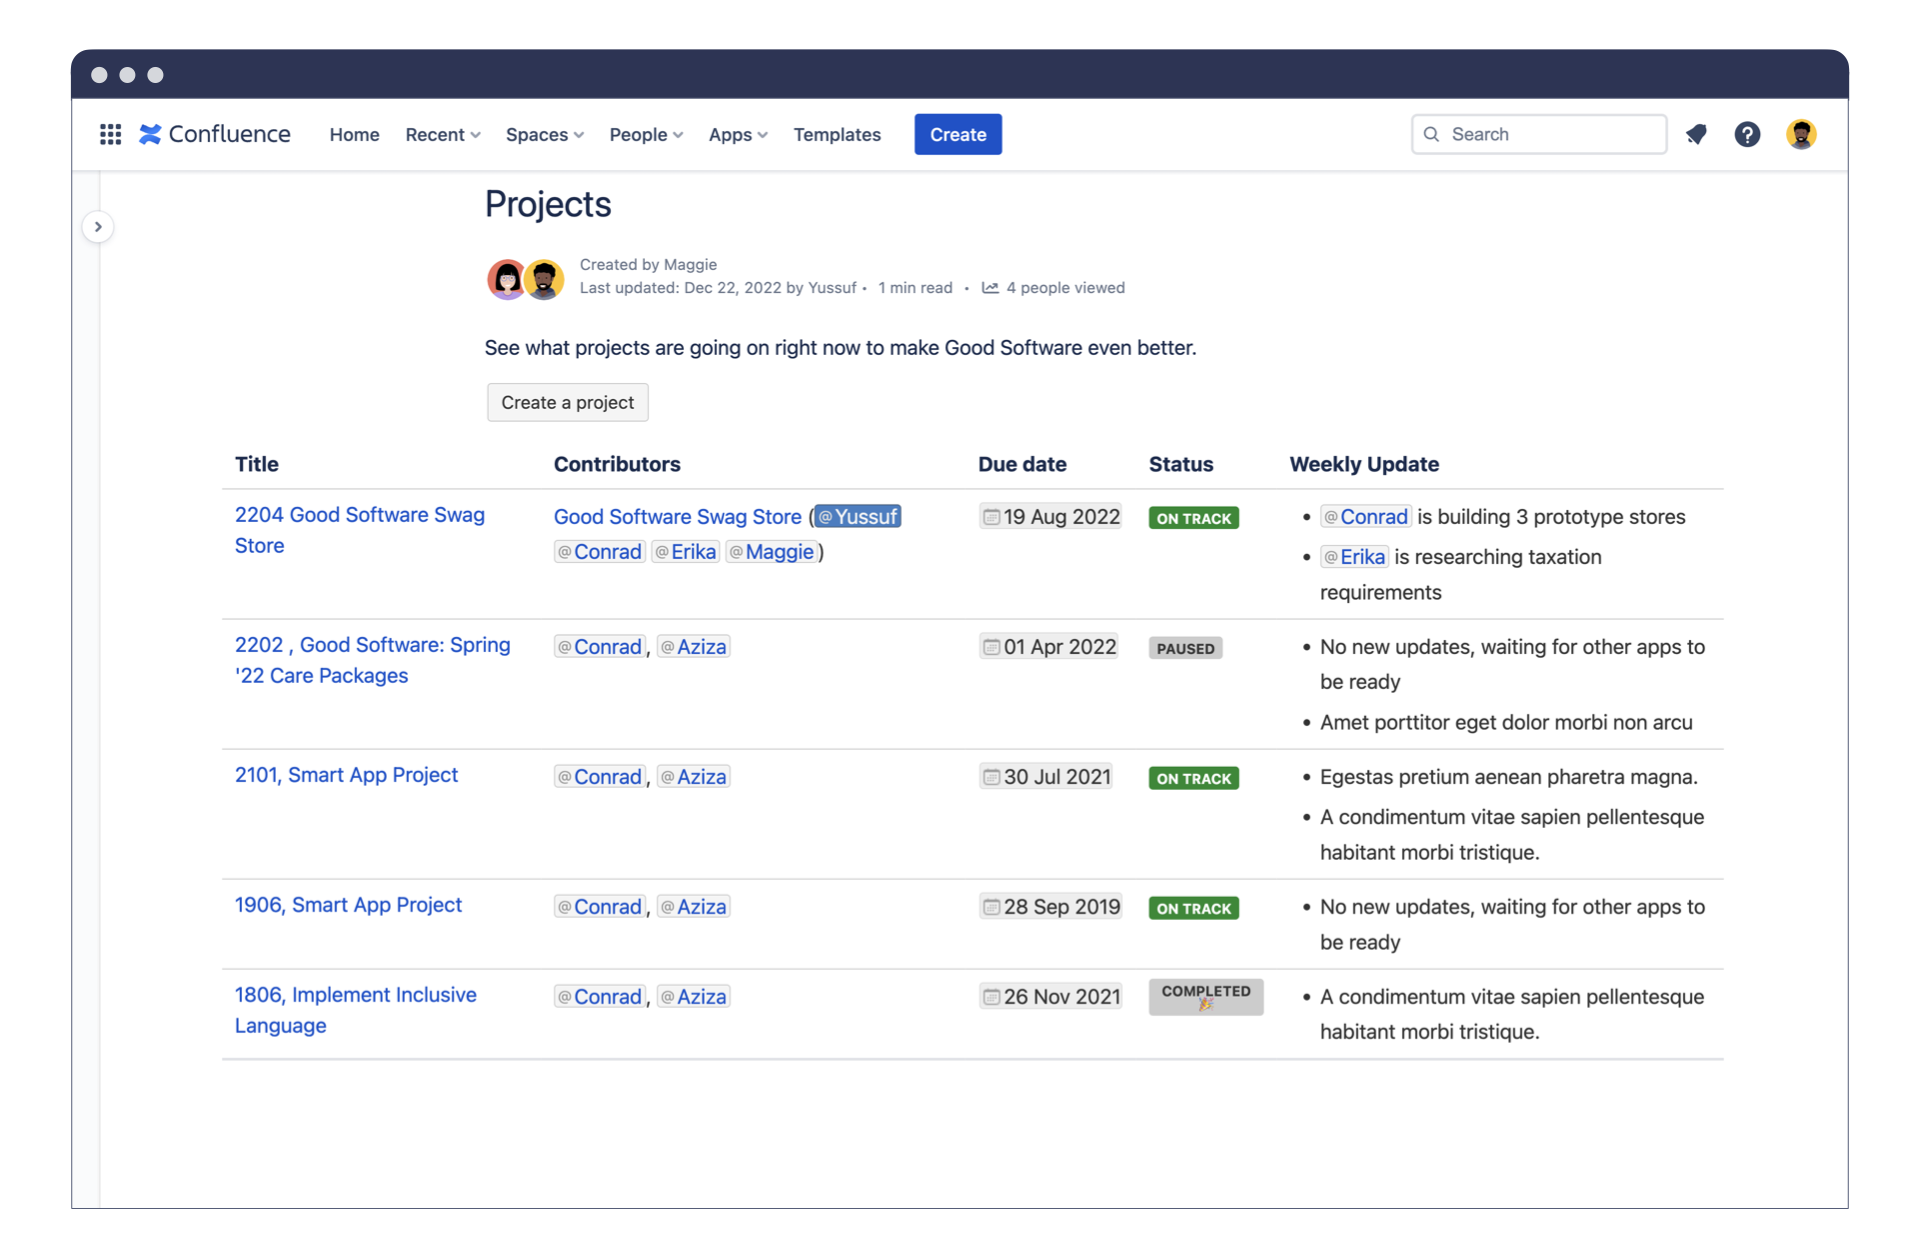Click @Conrad in Swag Store contributors
The width and height of the screenshot is (1920, 1256).
[600, 552]
